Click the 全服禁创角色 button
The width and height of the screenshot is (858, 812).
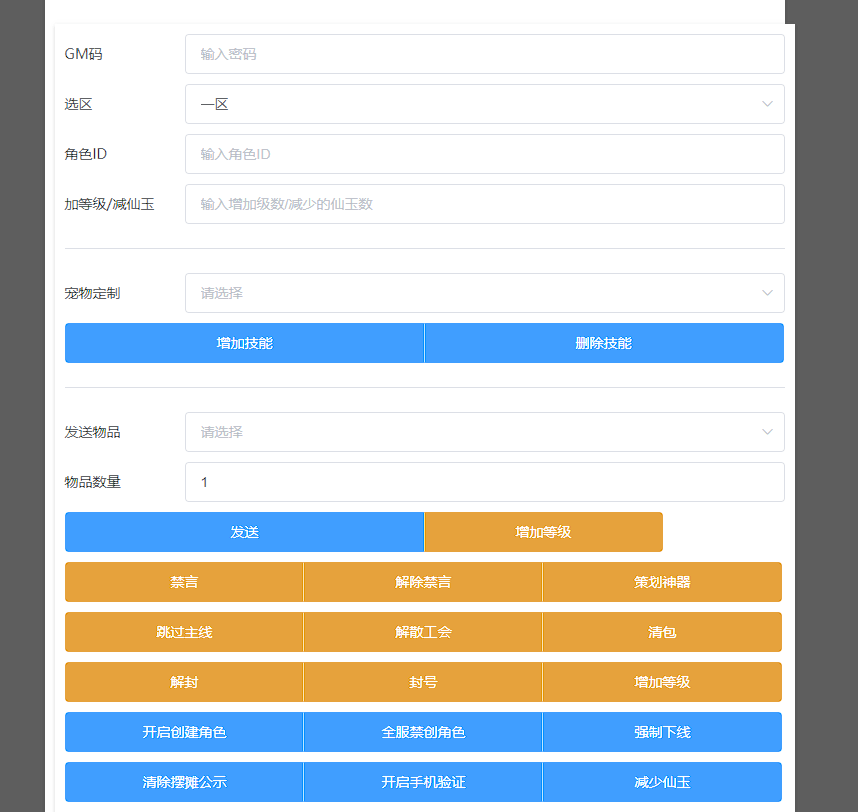click(x=422, y=732)
